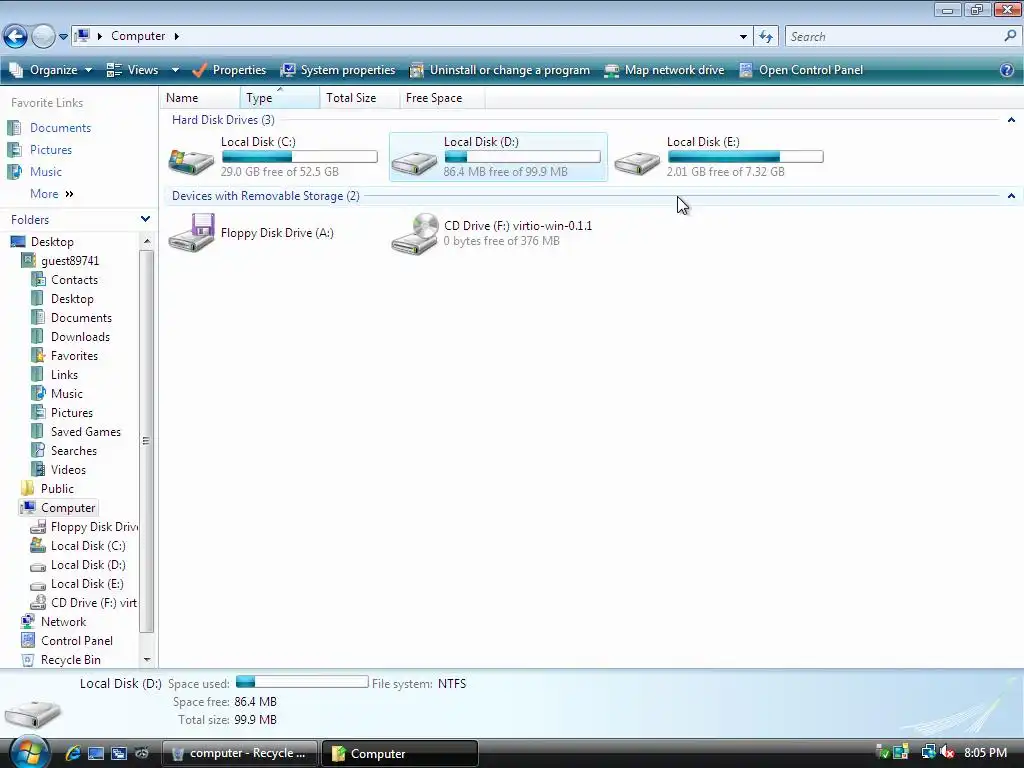Click Map network drive
Viewport: 1024px width, 768px height.
click(x=664, y=70)
